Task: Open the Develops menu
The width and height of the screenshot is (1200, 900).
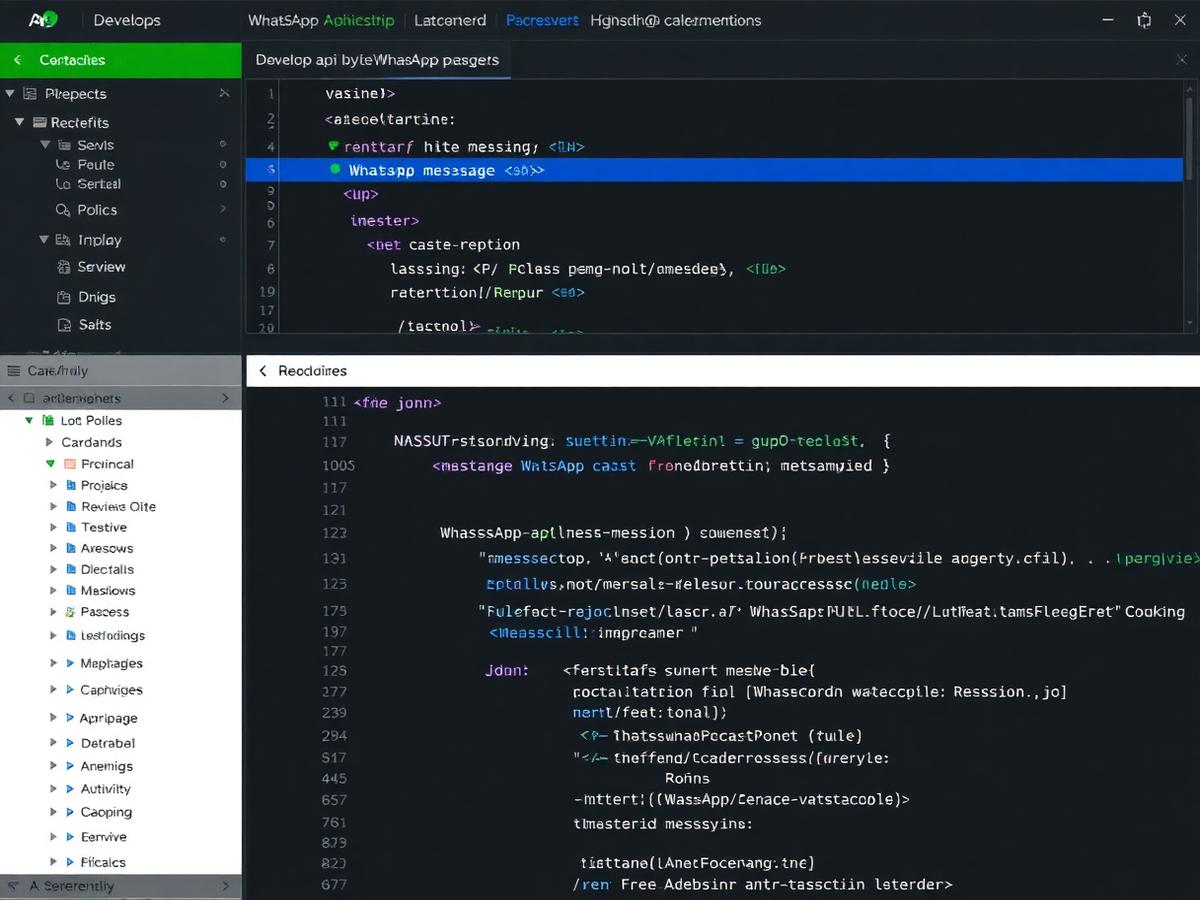Action: (x=127, y=20)
